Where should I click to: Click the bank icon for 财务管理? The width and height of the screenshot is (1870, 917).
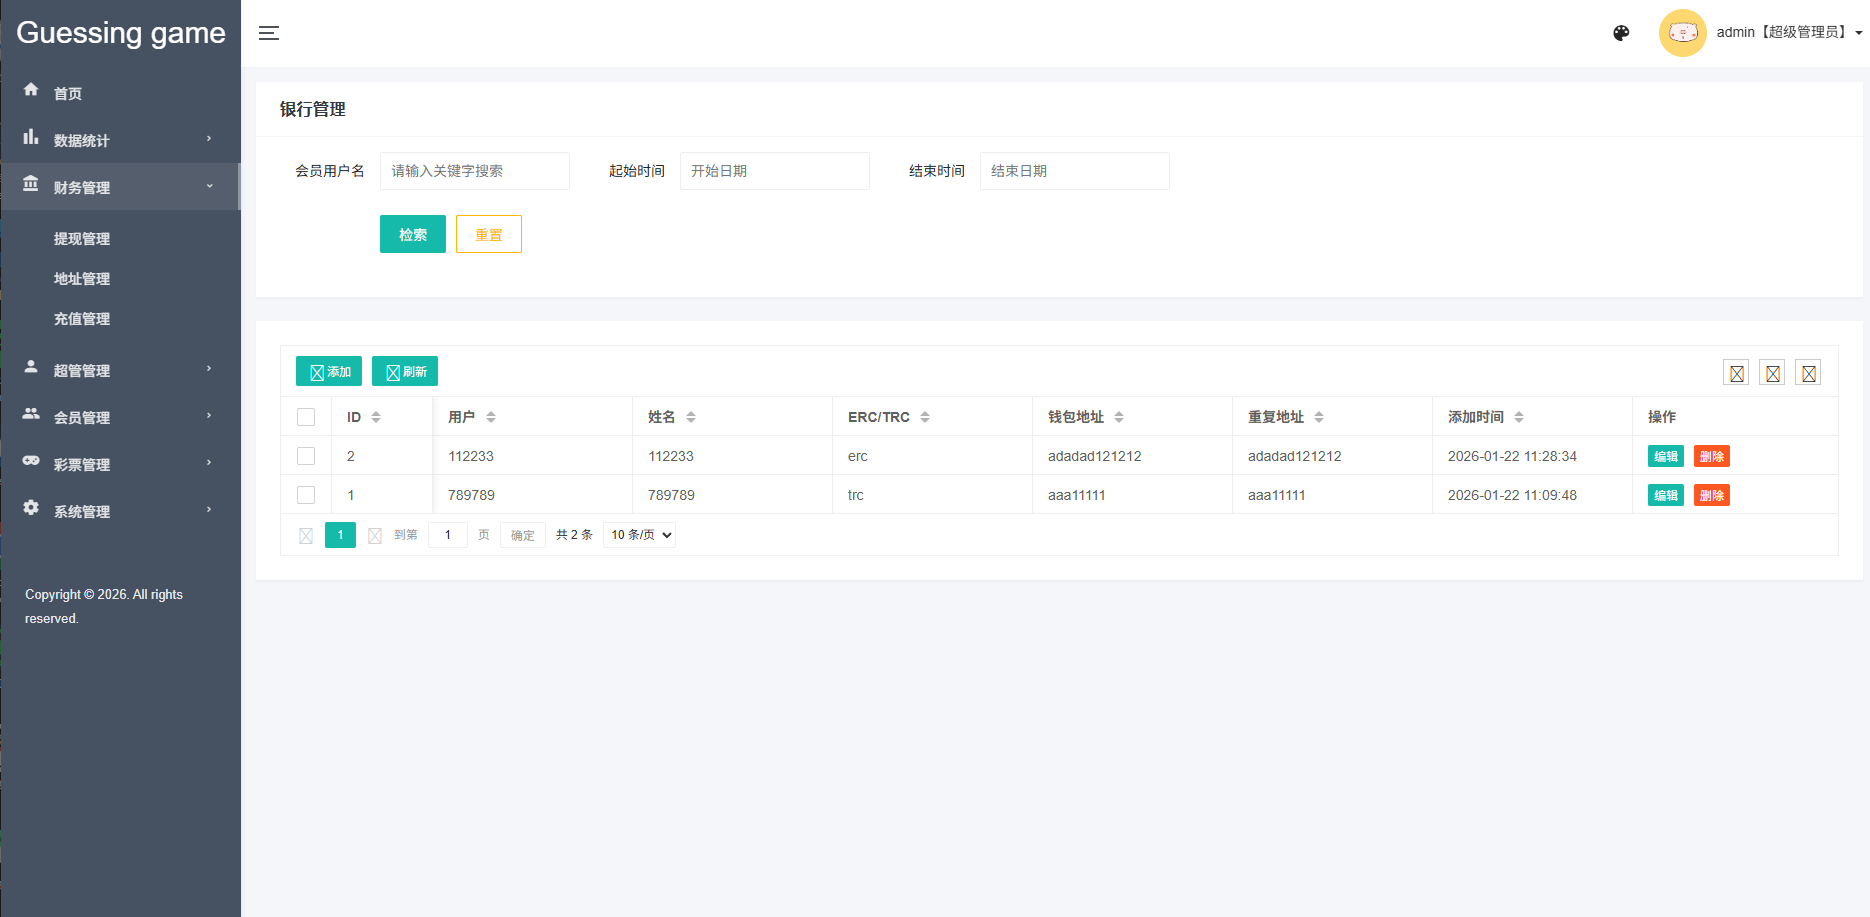coord(31,184)
